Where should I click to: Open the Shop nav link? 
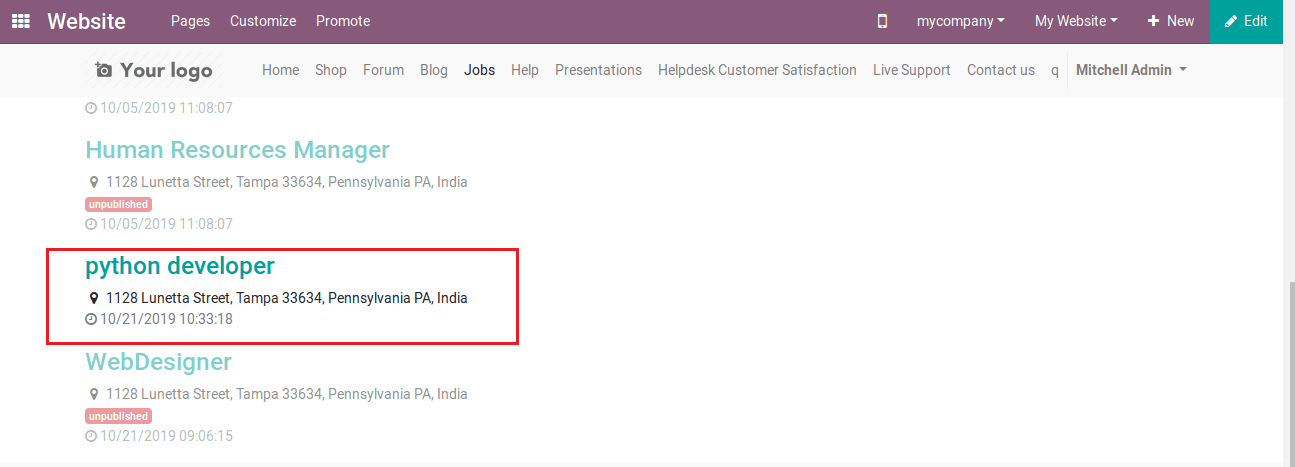[x=331, y=70]
